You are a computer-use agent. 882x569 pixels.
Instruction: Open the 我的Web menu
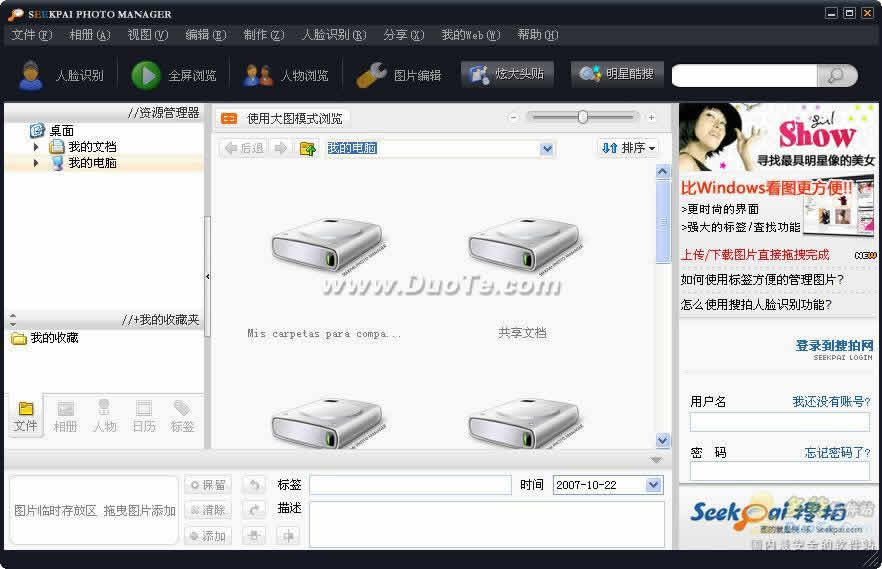coord(471,35)
